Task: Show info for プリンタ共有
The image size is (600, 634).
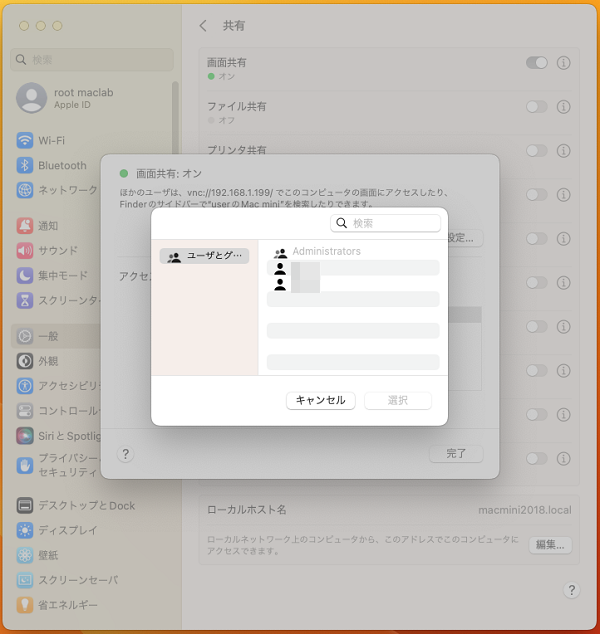Action: point(564,151)
